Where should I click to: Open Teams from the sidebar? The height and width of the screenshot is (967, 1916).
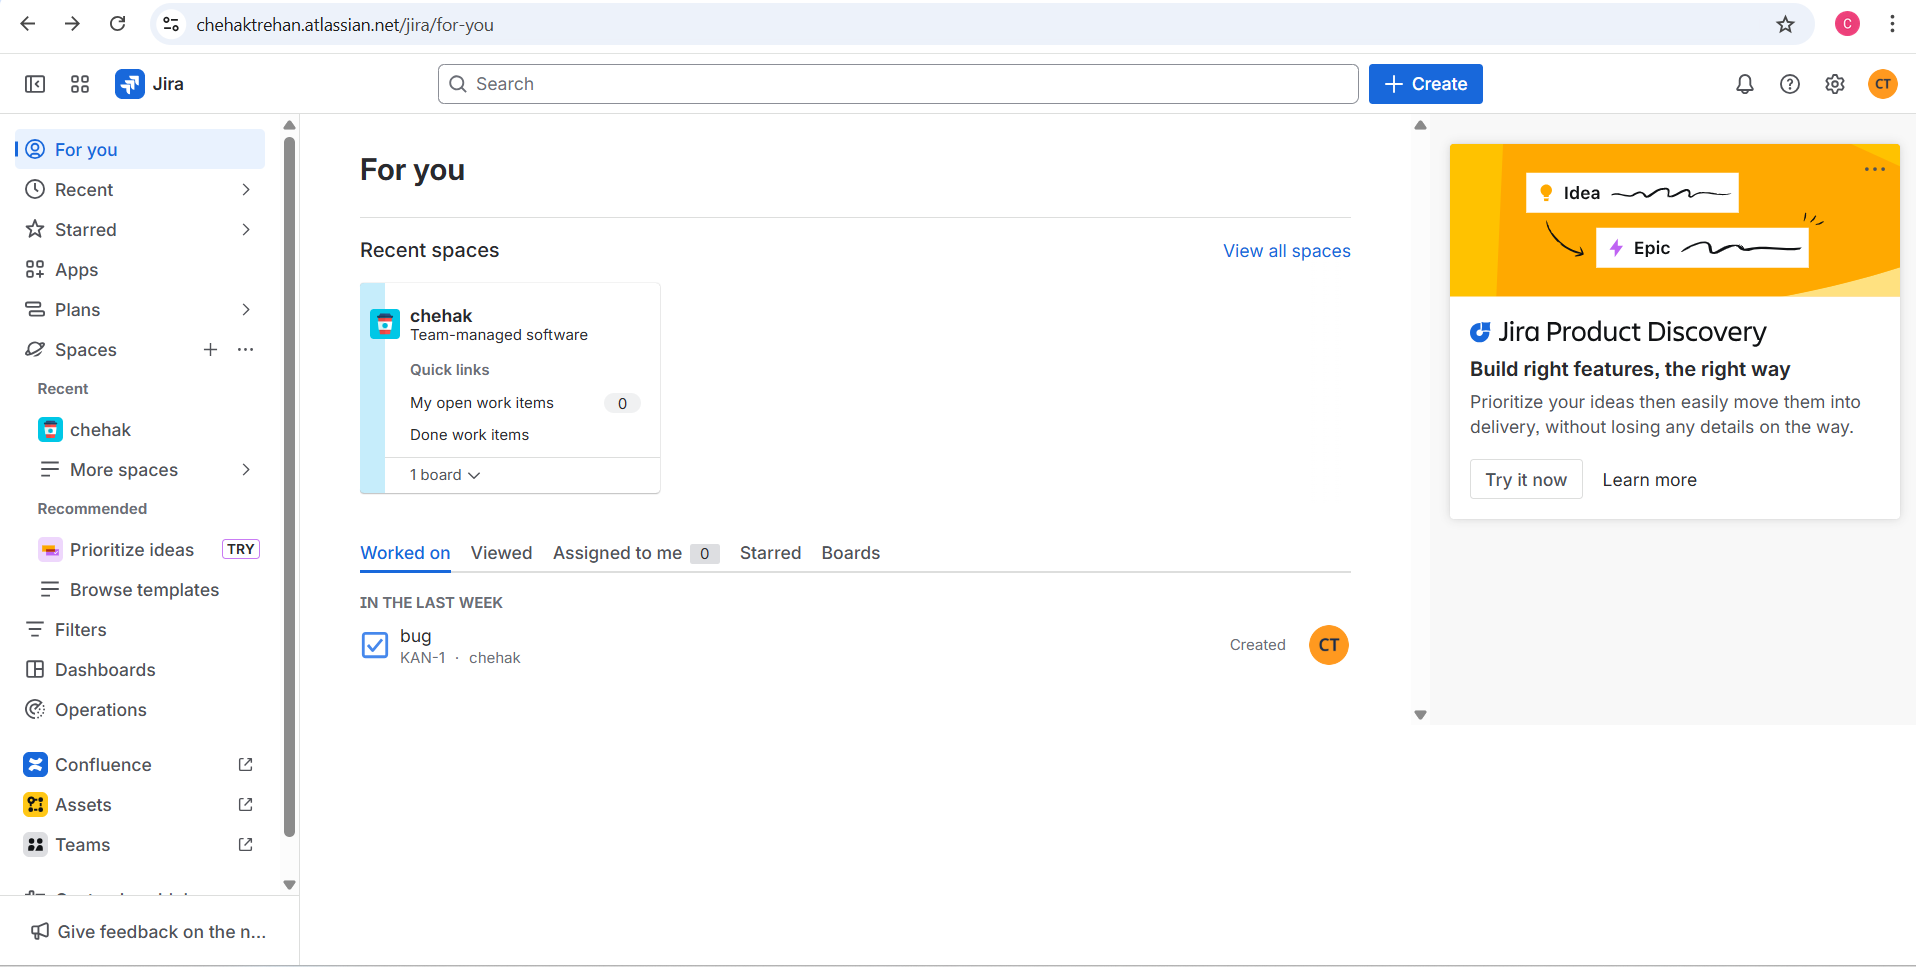[x=140, y=844]
